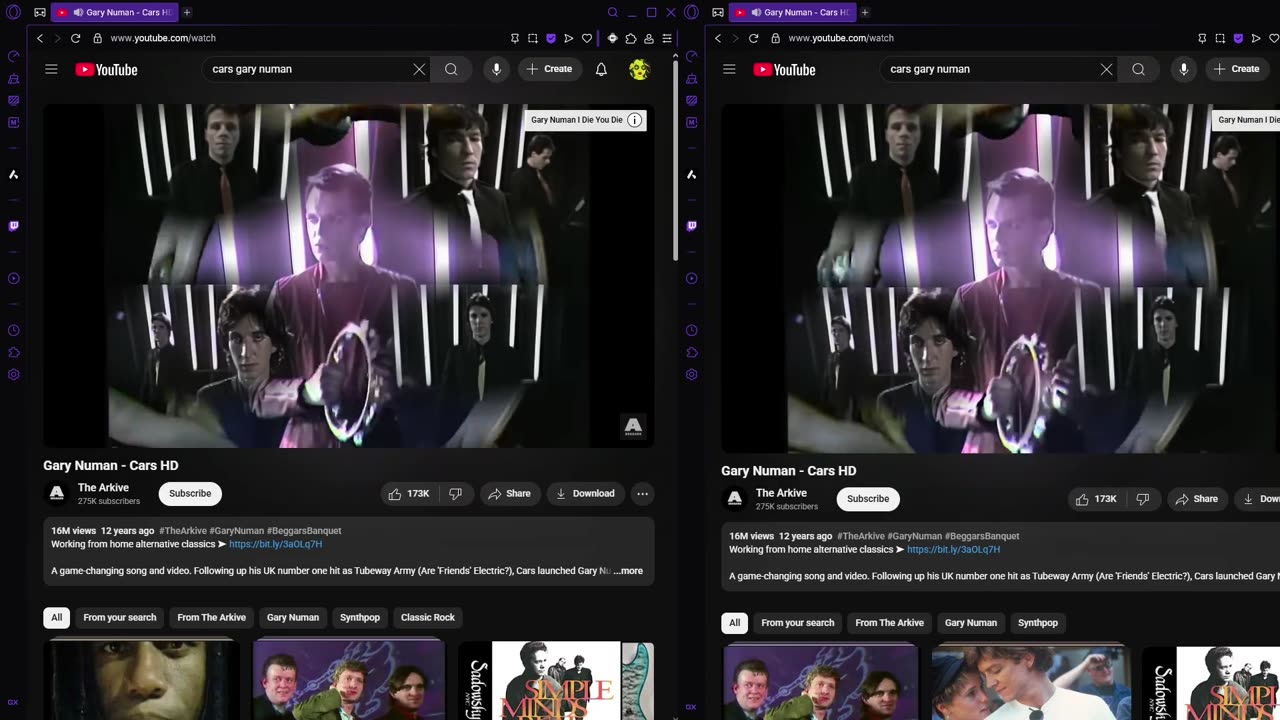Open History clock in left sidebar

(x=13, y=330)
